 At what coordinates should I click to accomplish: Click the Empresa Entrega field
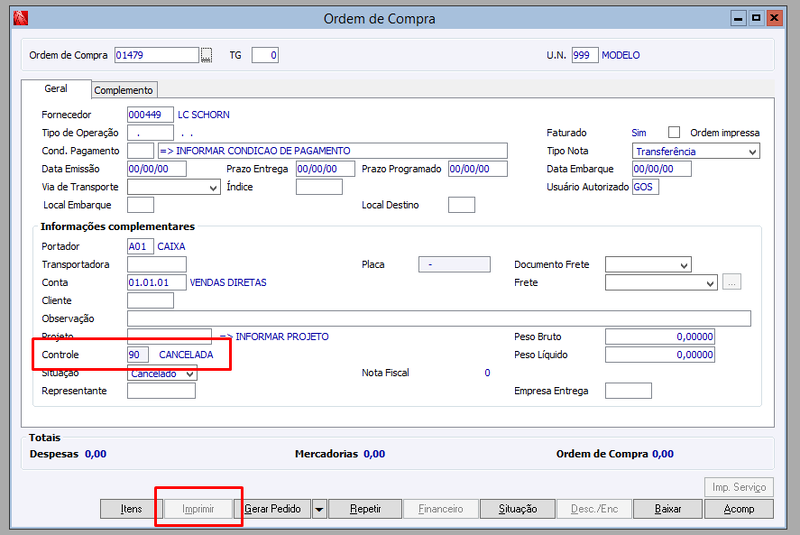(x=628, y=391)
